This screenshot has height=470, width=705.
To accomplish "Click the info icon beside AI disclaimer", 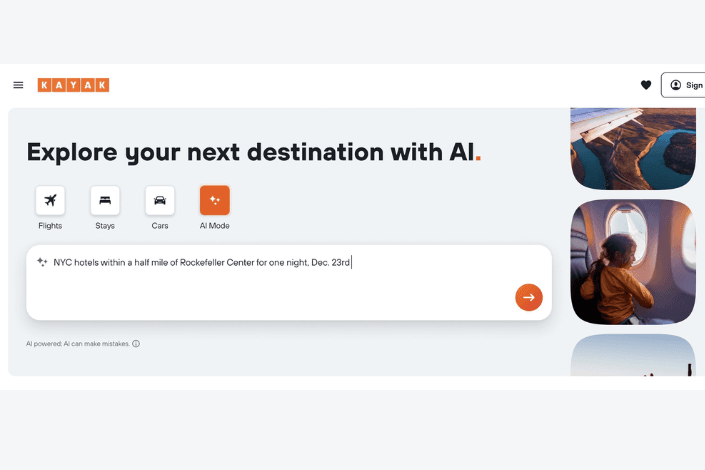I will coord(136,344).
